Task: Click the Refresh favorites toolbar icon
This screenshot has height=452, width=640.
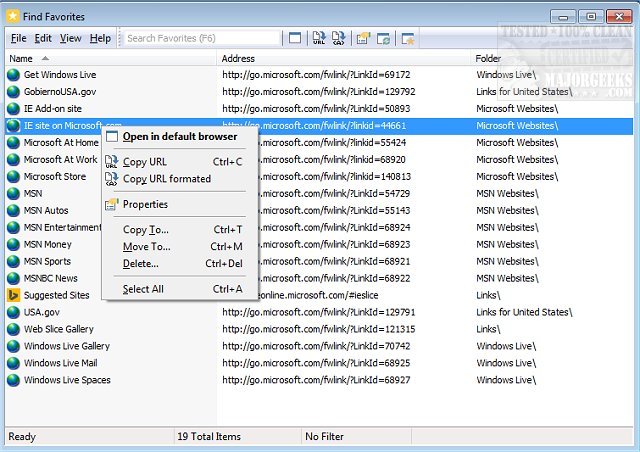Action: point(383,38)
